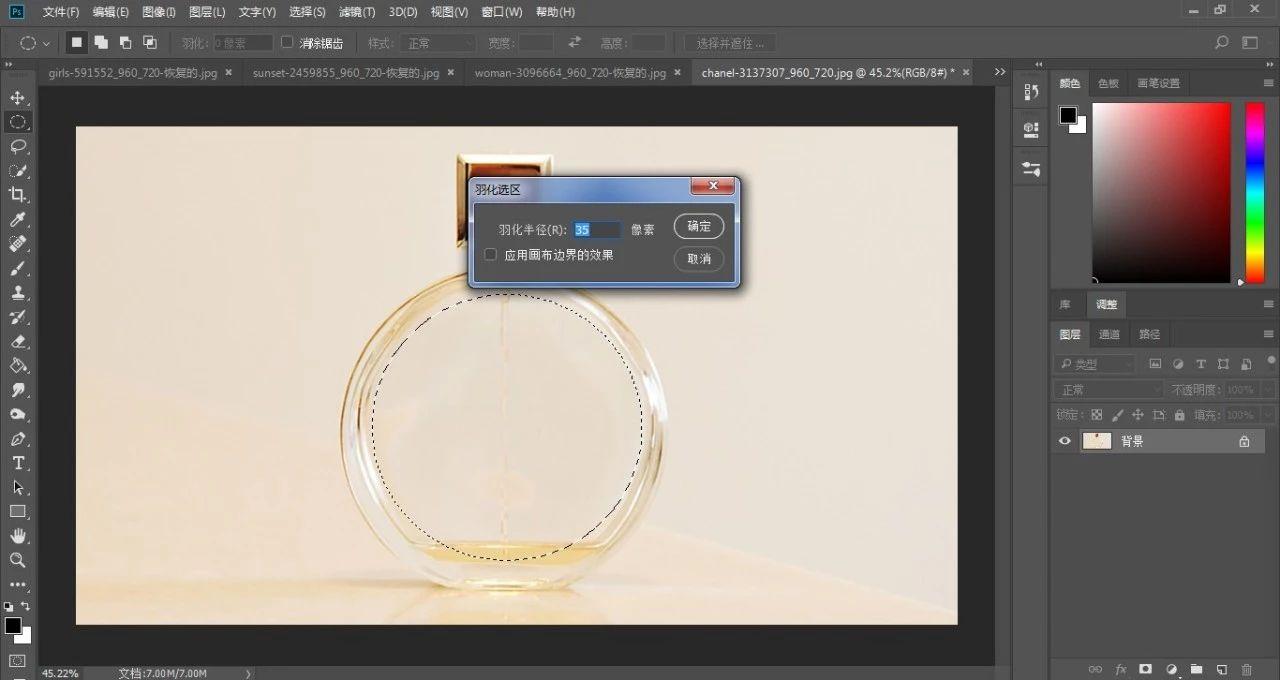Screen dimensions: 1280x680
Task: Switch to girls-591552 document tab
Action: 132,73
